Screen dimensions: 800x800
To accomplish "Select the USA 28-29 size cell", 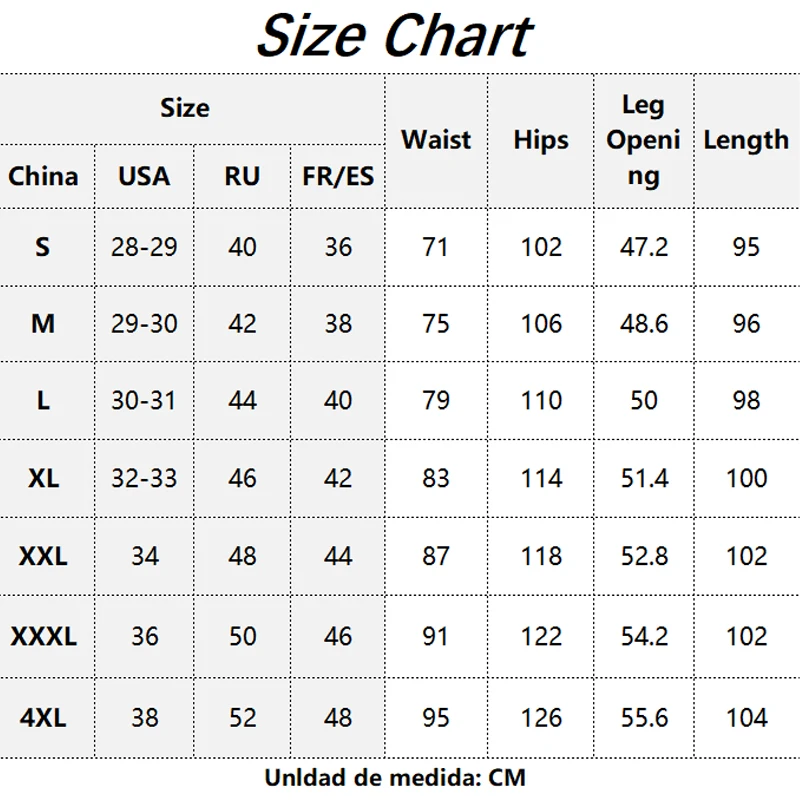I will (144, 247).
